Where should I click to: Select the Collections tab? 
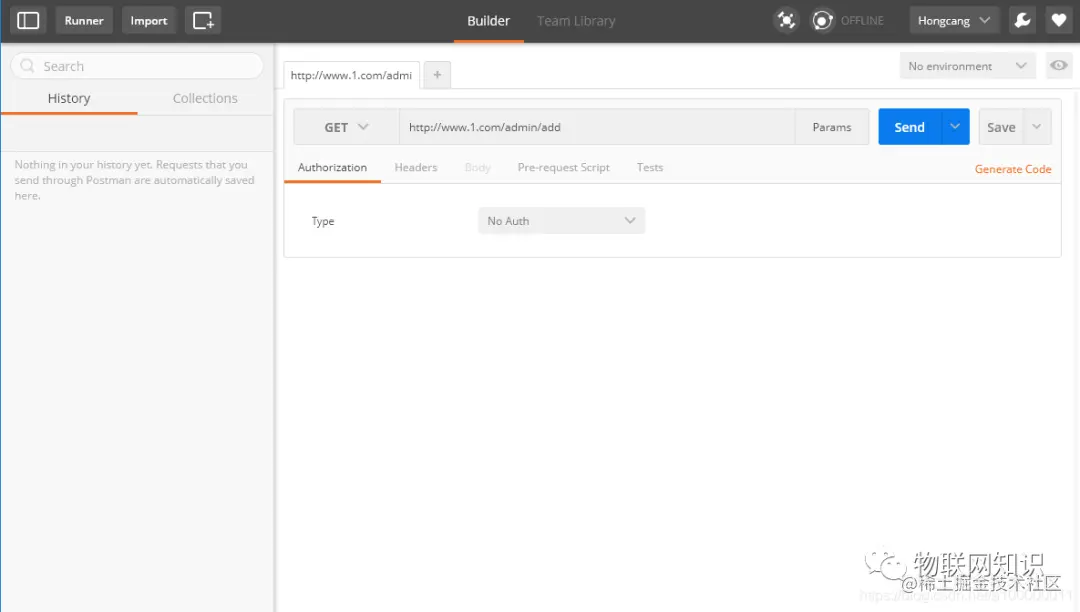[205, 98]
